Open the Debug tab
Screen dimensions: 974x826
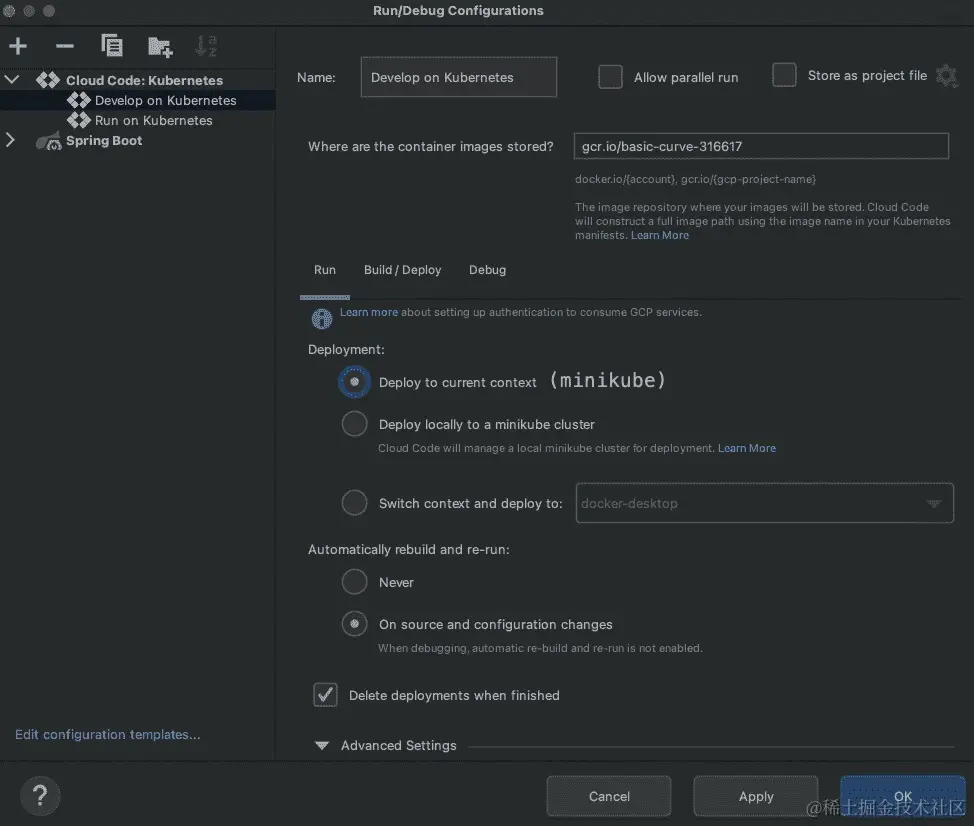[x=487, y=270]
